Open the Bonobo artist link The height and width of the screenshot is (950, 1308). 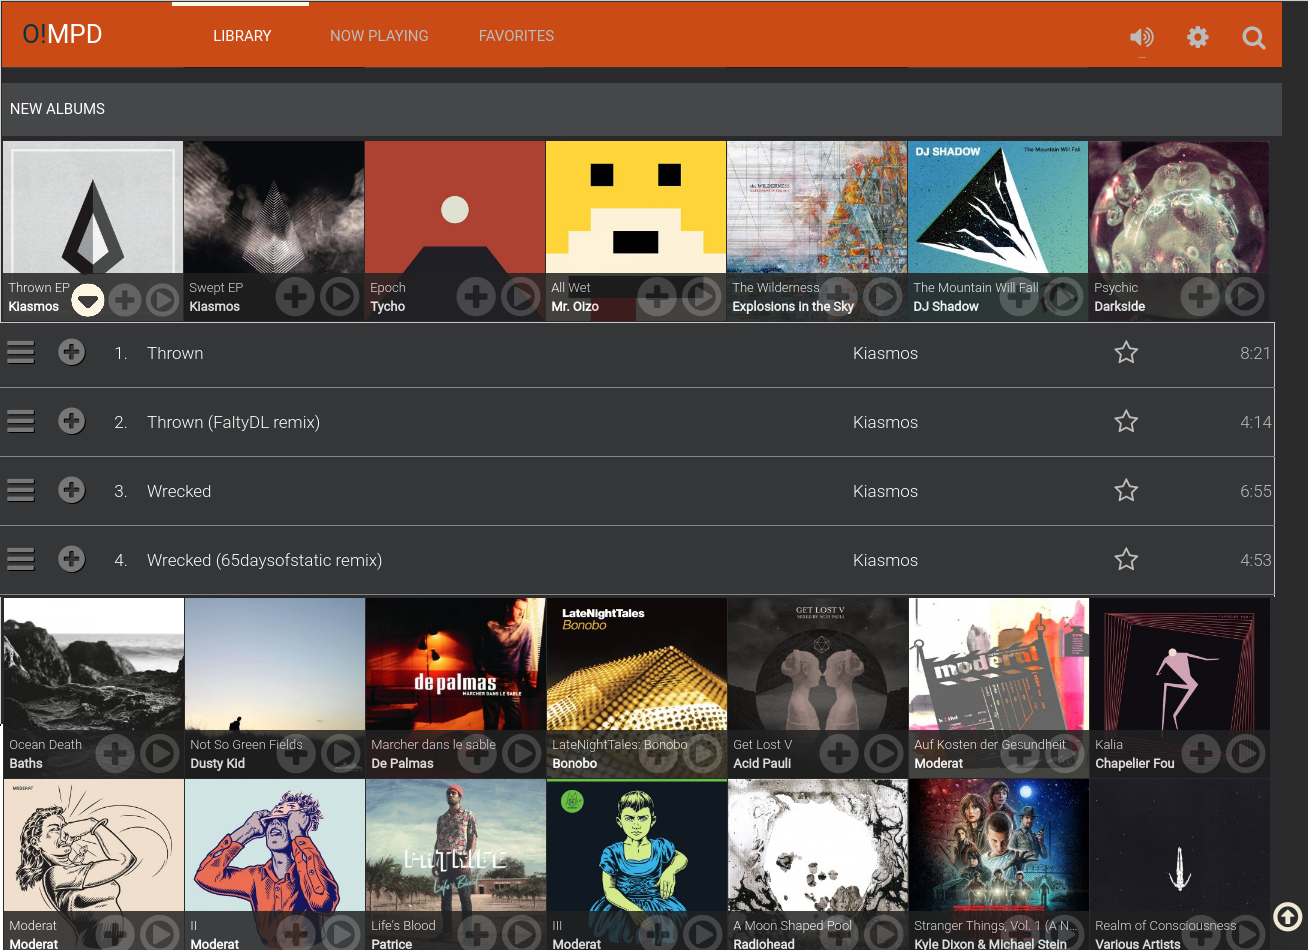(575, 764)
